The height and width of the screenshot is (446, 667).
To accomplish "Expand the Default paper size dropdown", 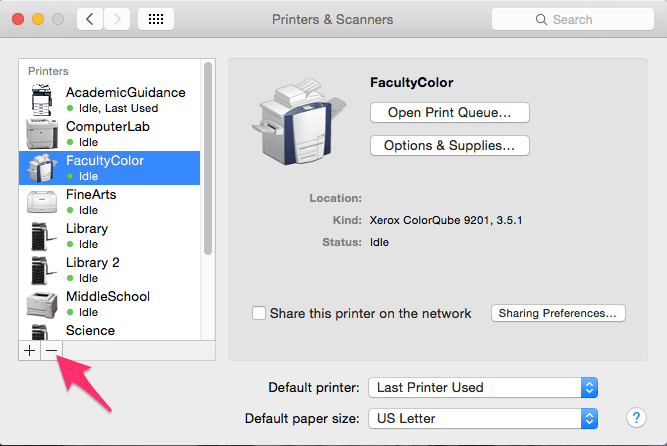I will pyautogui.click(x=483, y=418).
